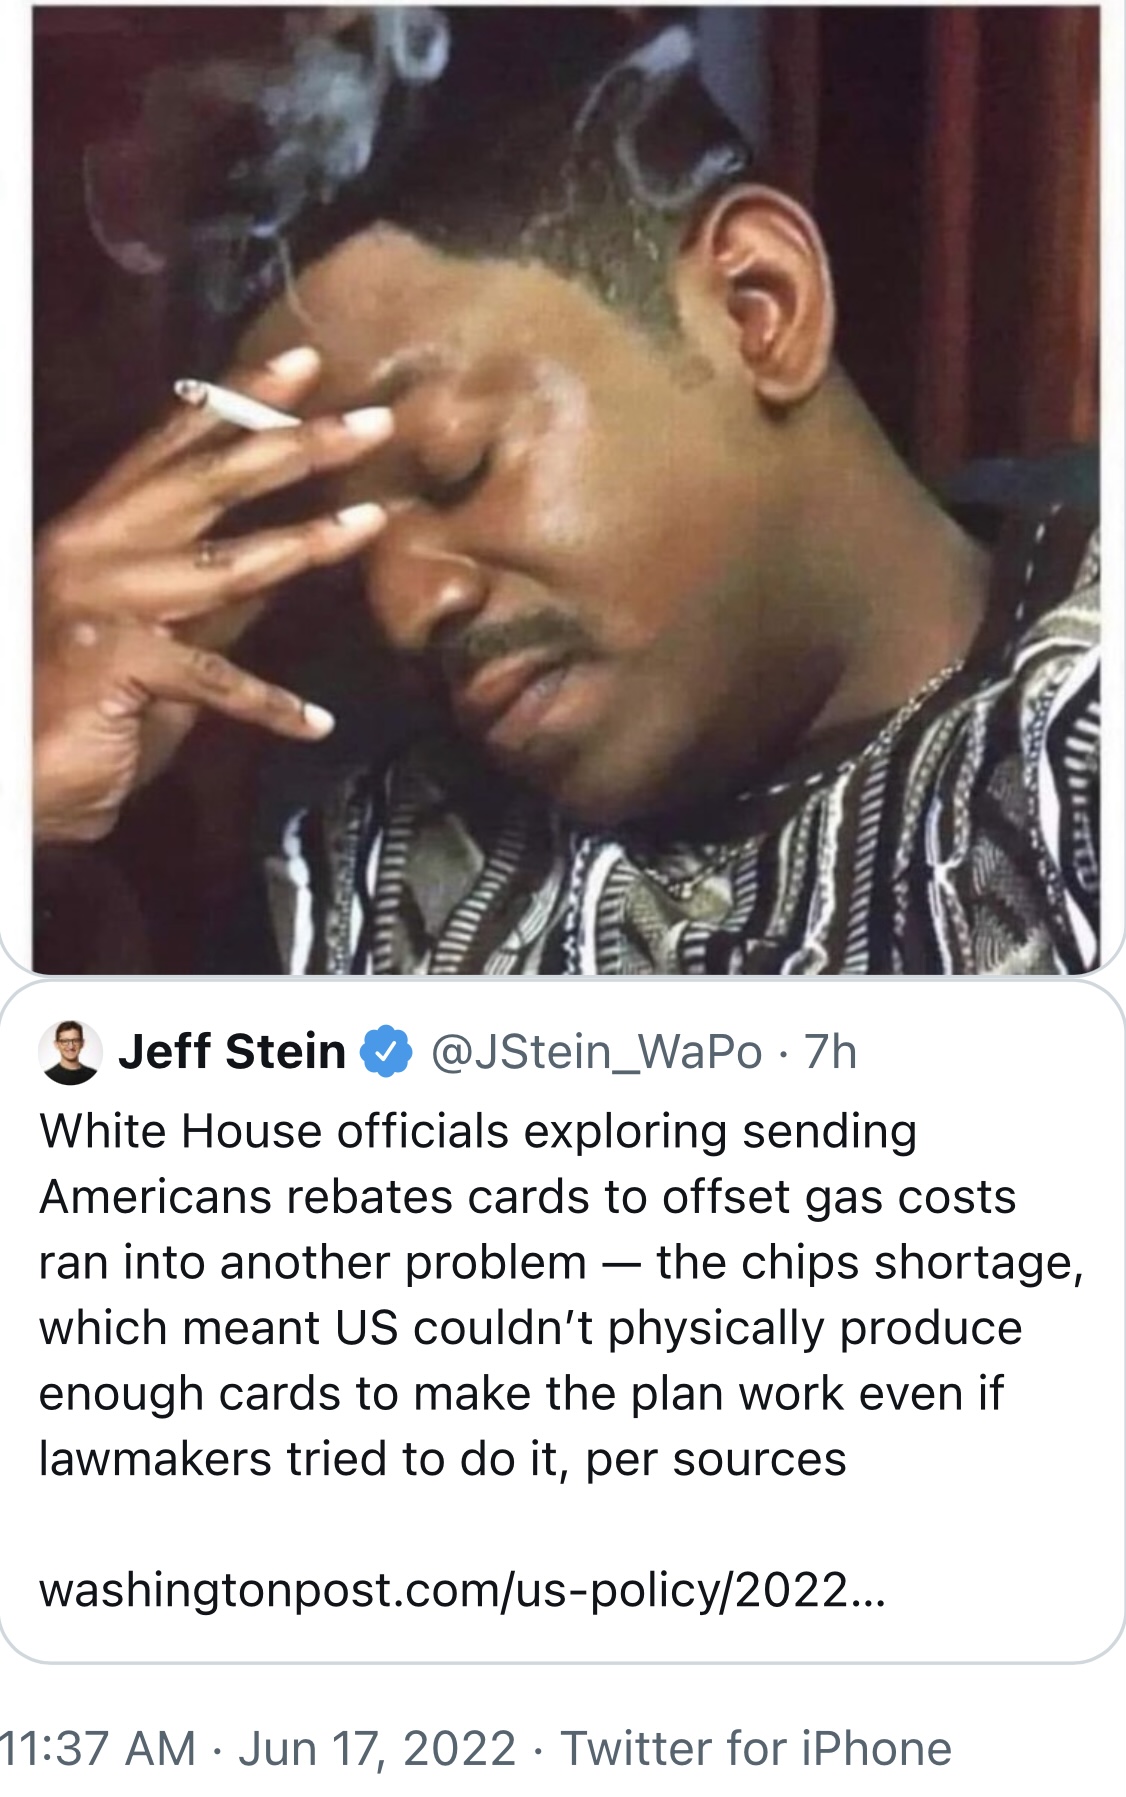Open the @JStein_WaPo handle
Viewport: 1126px width, 1797px height.
click(x=596, y=1052)
